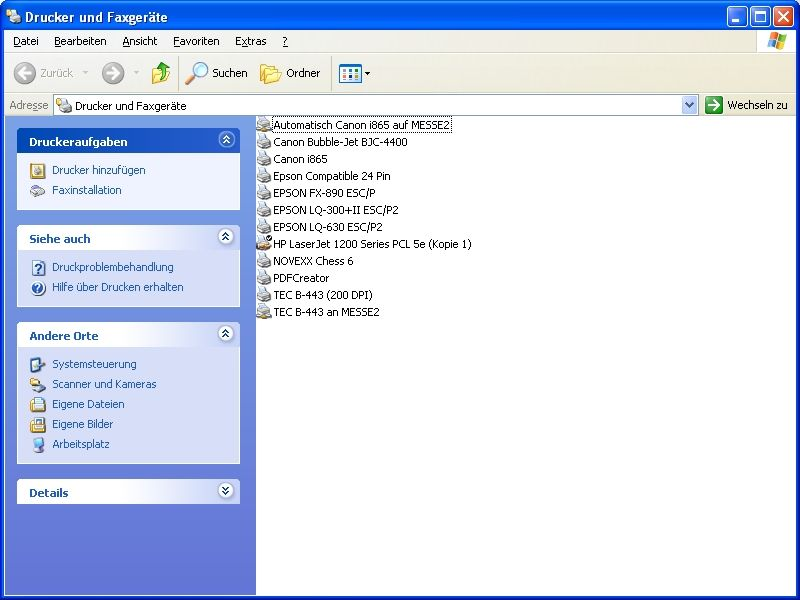Collapse the Siehe auch panel
800x600 pixels.
coord(226,237)
